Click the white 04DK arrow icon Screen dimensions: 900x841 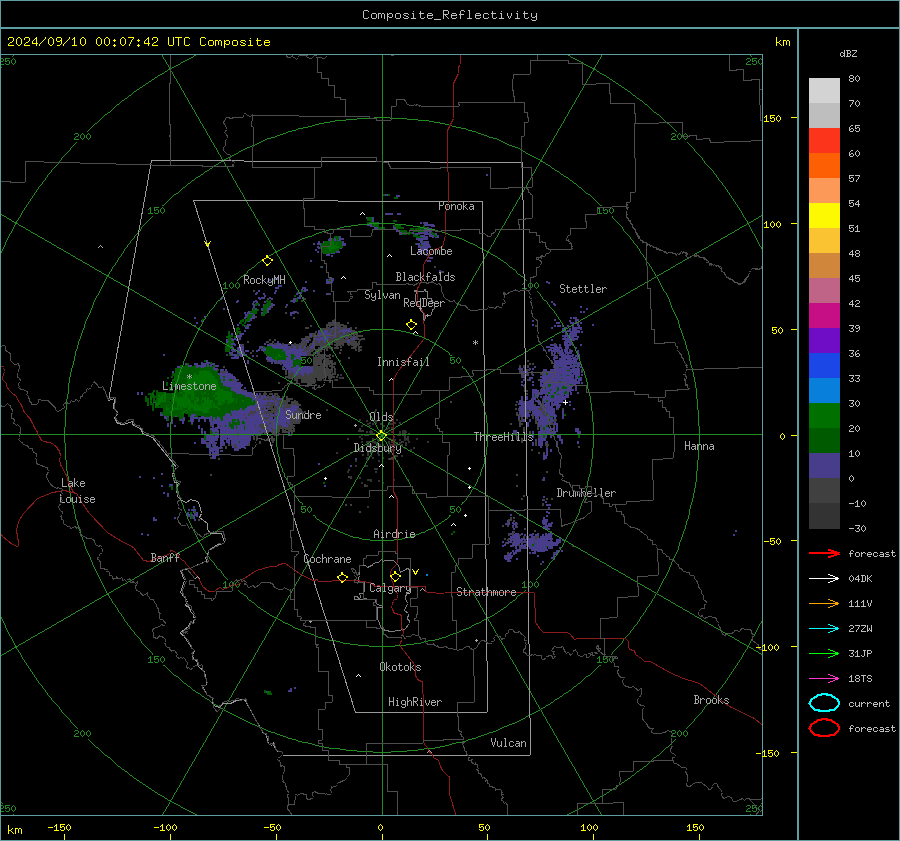pyautogui.click(x=824, y=579)
